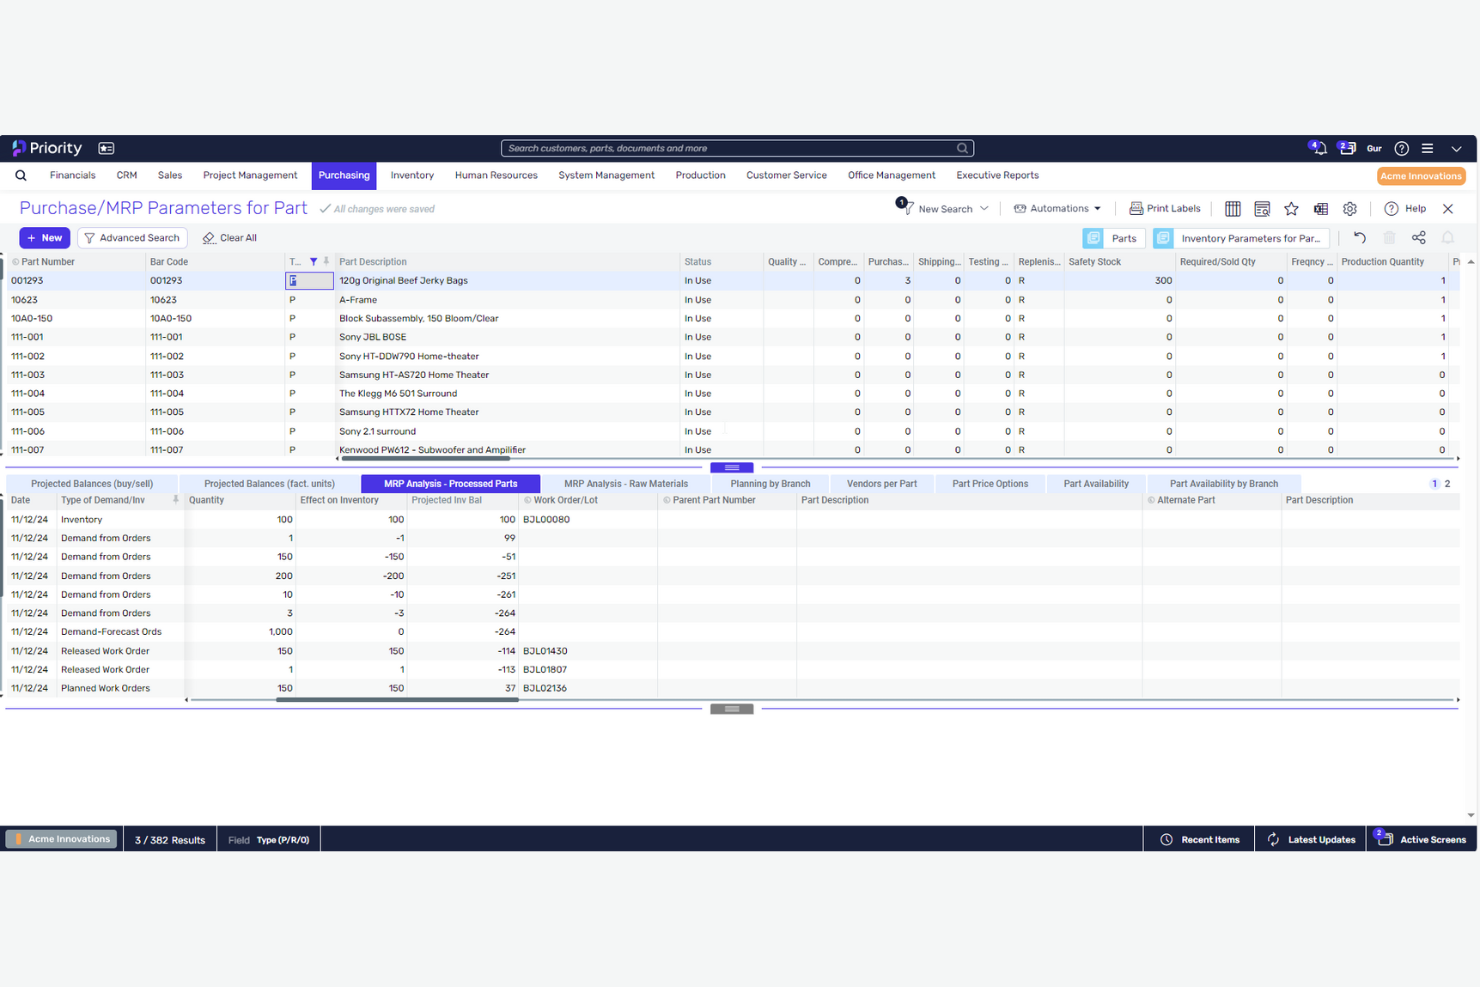Click Clear All to reset filters
Viewport: 1480px width, 987px height.
(x=229, y=237)
